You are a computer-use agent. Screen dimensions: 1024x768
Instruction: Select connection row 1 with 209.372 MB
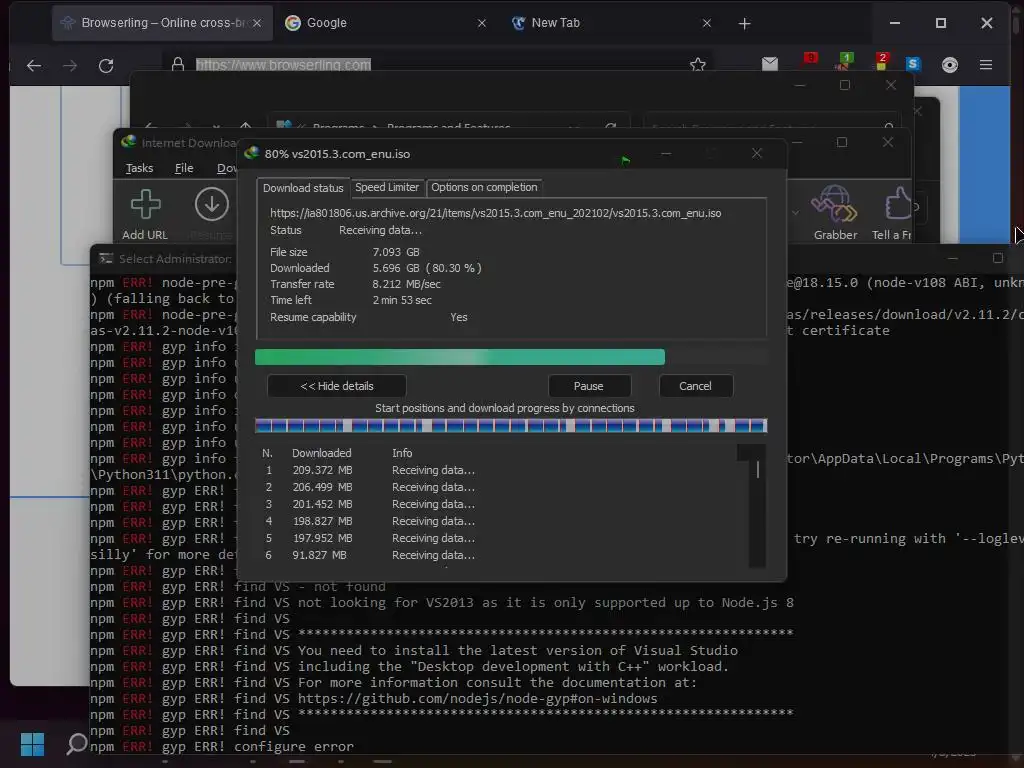369,470
